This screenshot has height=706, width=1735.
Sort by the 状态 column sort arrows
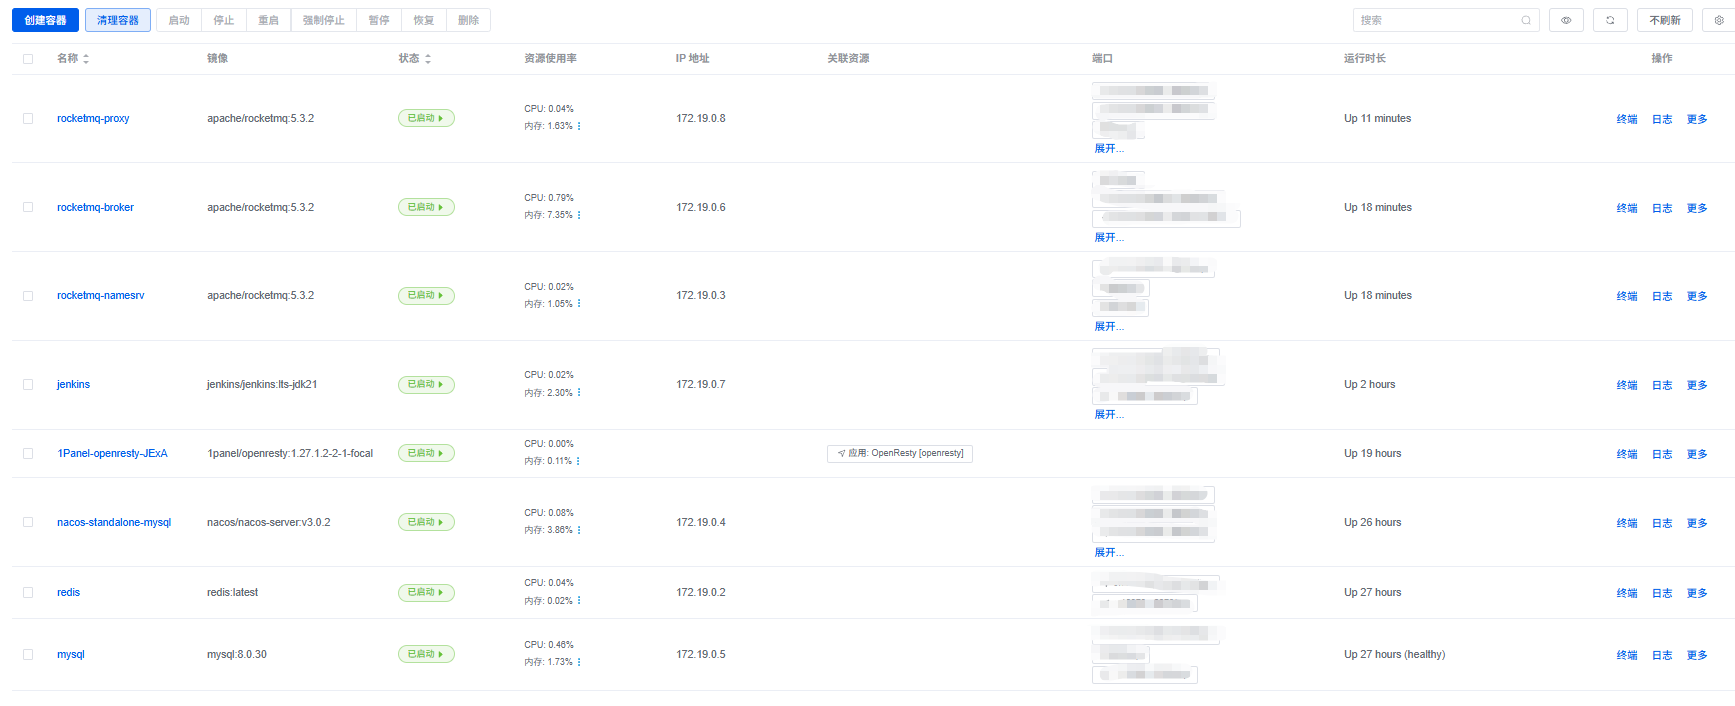click(428, 59)
